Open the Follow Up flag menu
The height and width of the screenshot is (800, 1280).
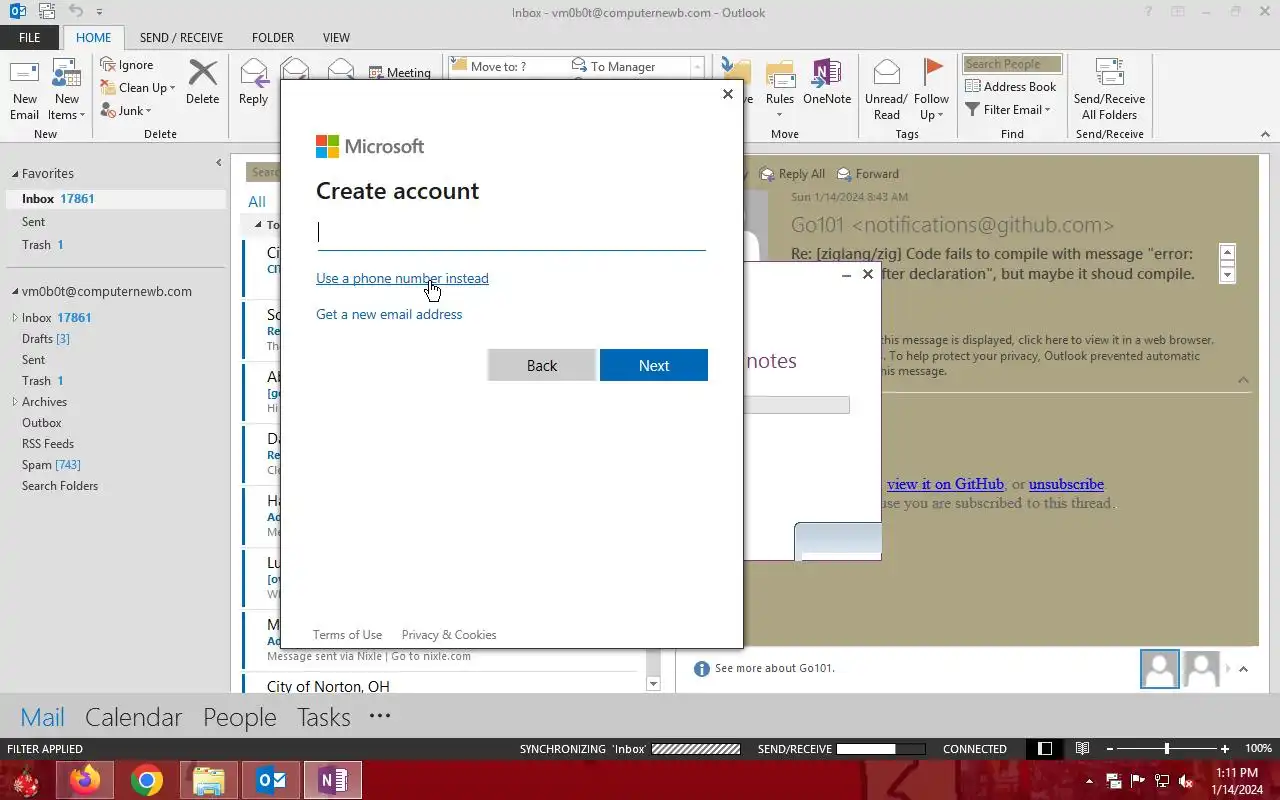coord(931,90)
